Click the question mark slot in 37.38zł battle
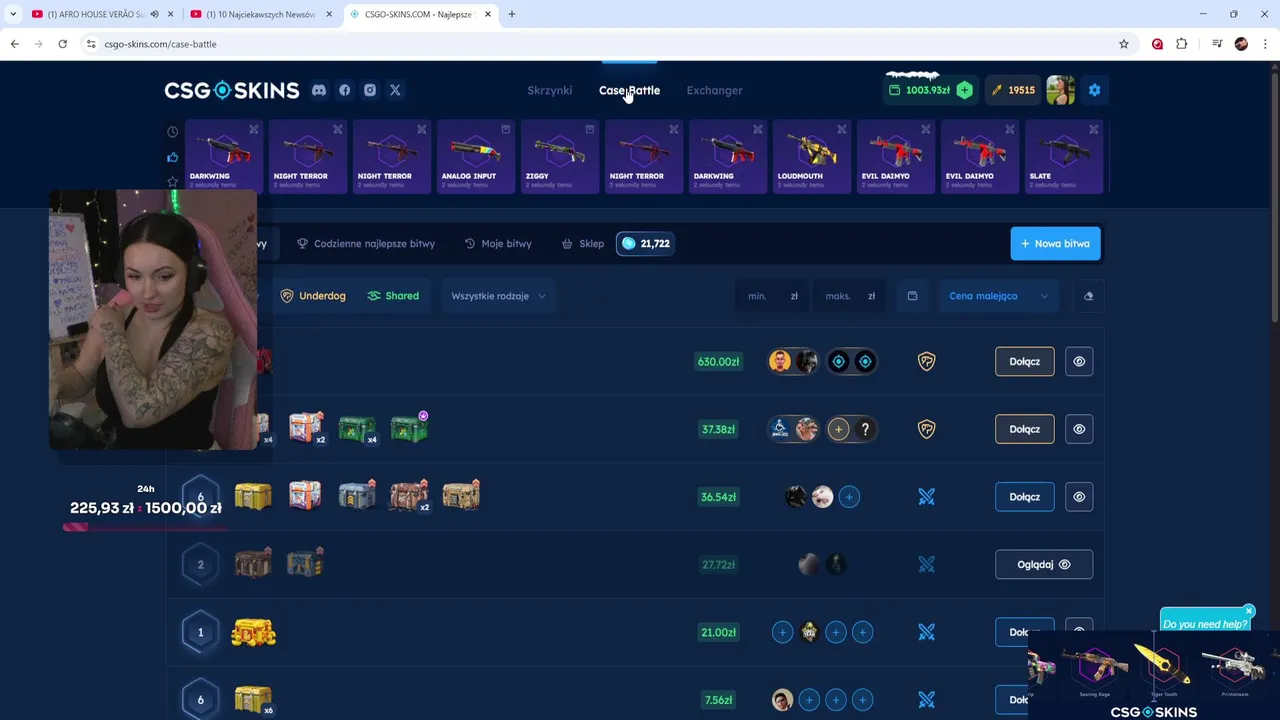This screenshot has width=1280, height=720. [865, 429]
